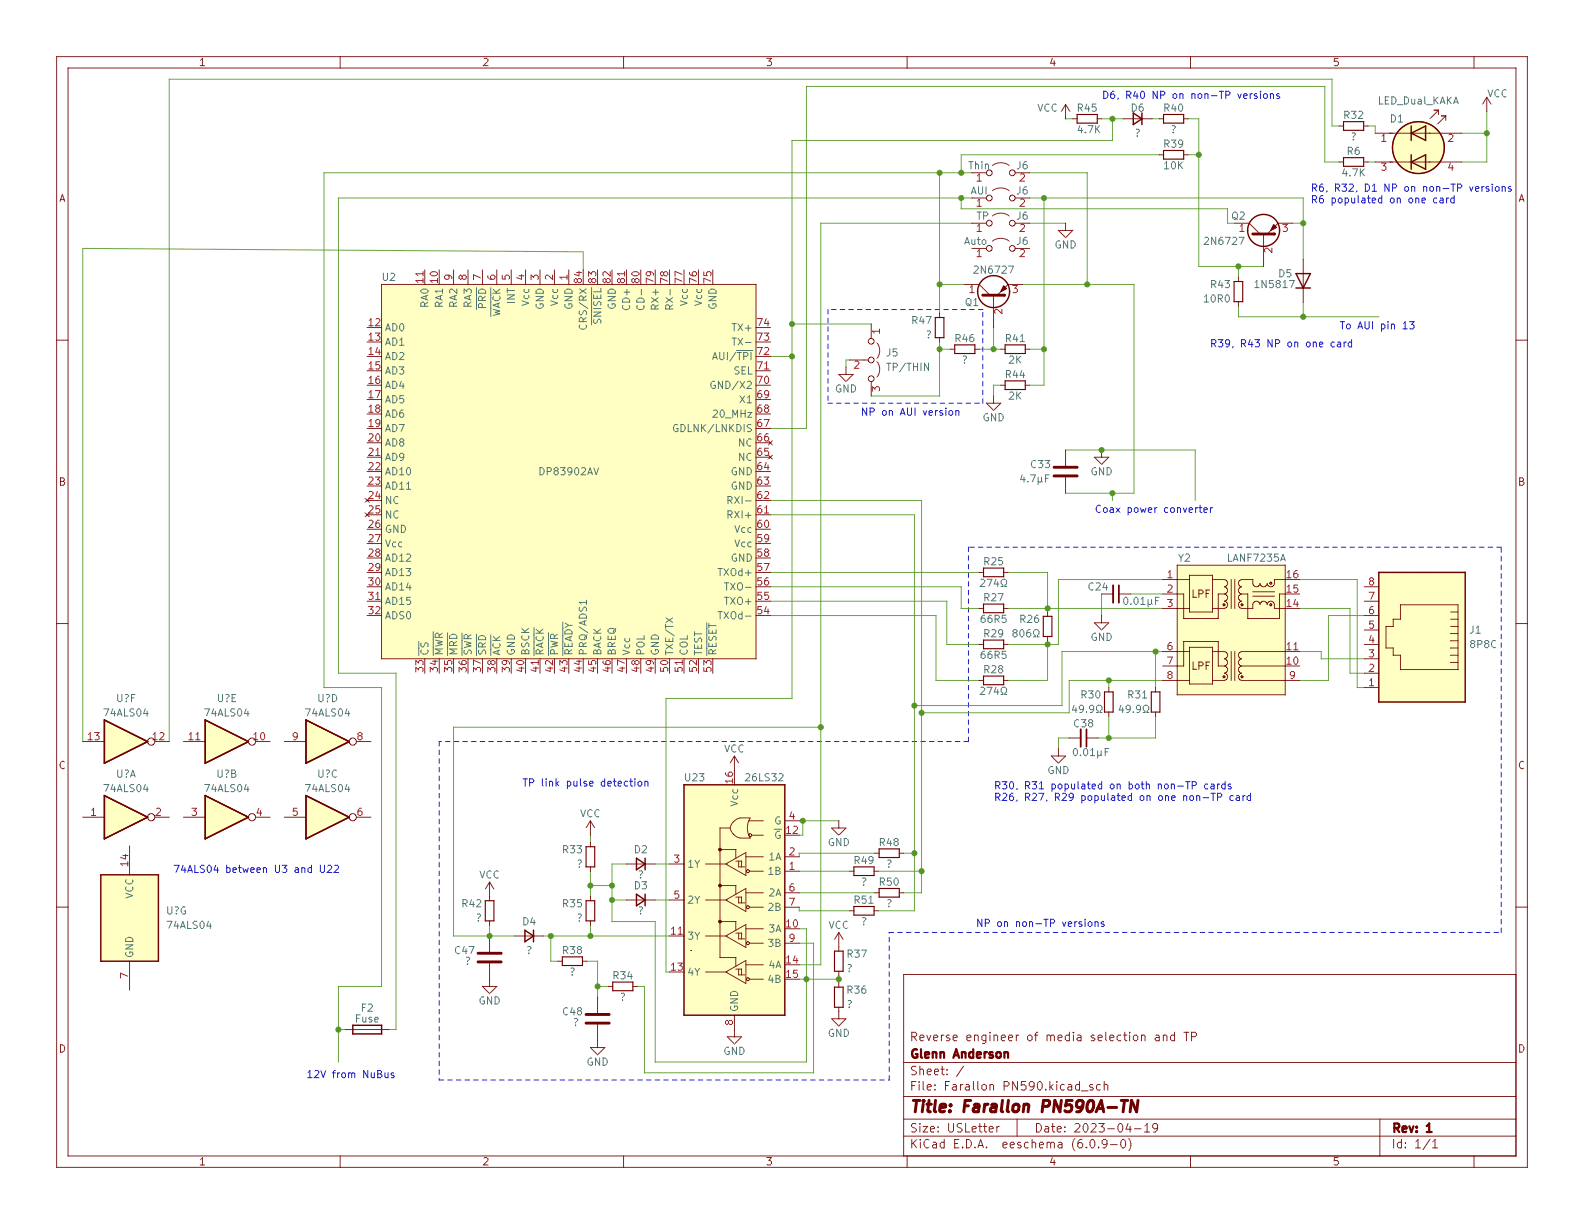
Task: Select the R26 806Ω resistor symbol
Action: point(1047,626)
